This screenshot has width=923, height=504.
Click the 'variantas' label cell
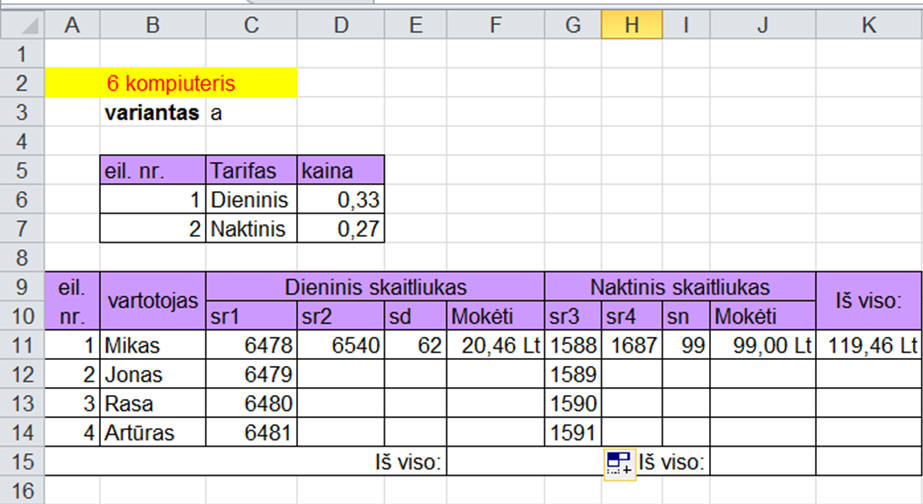153,112
